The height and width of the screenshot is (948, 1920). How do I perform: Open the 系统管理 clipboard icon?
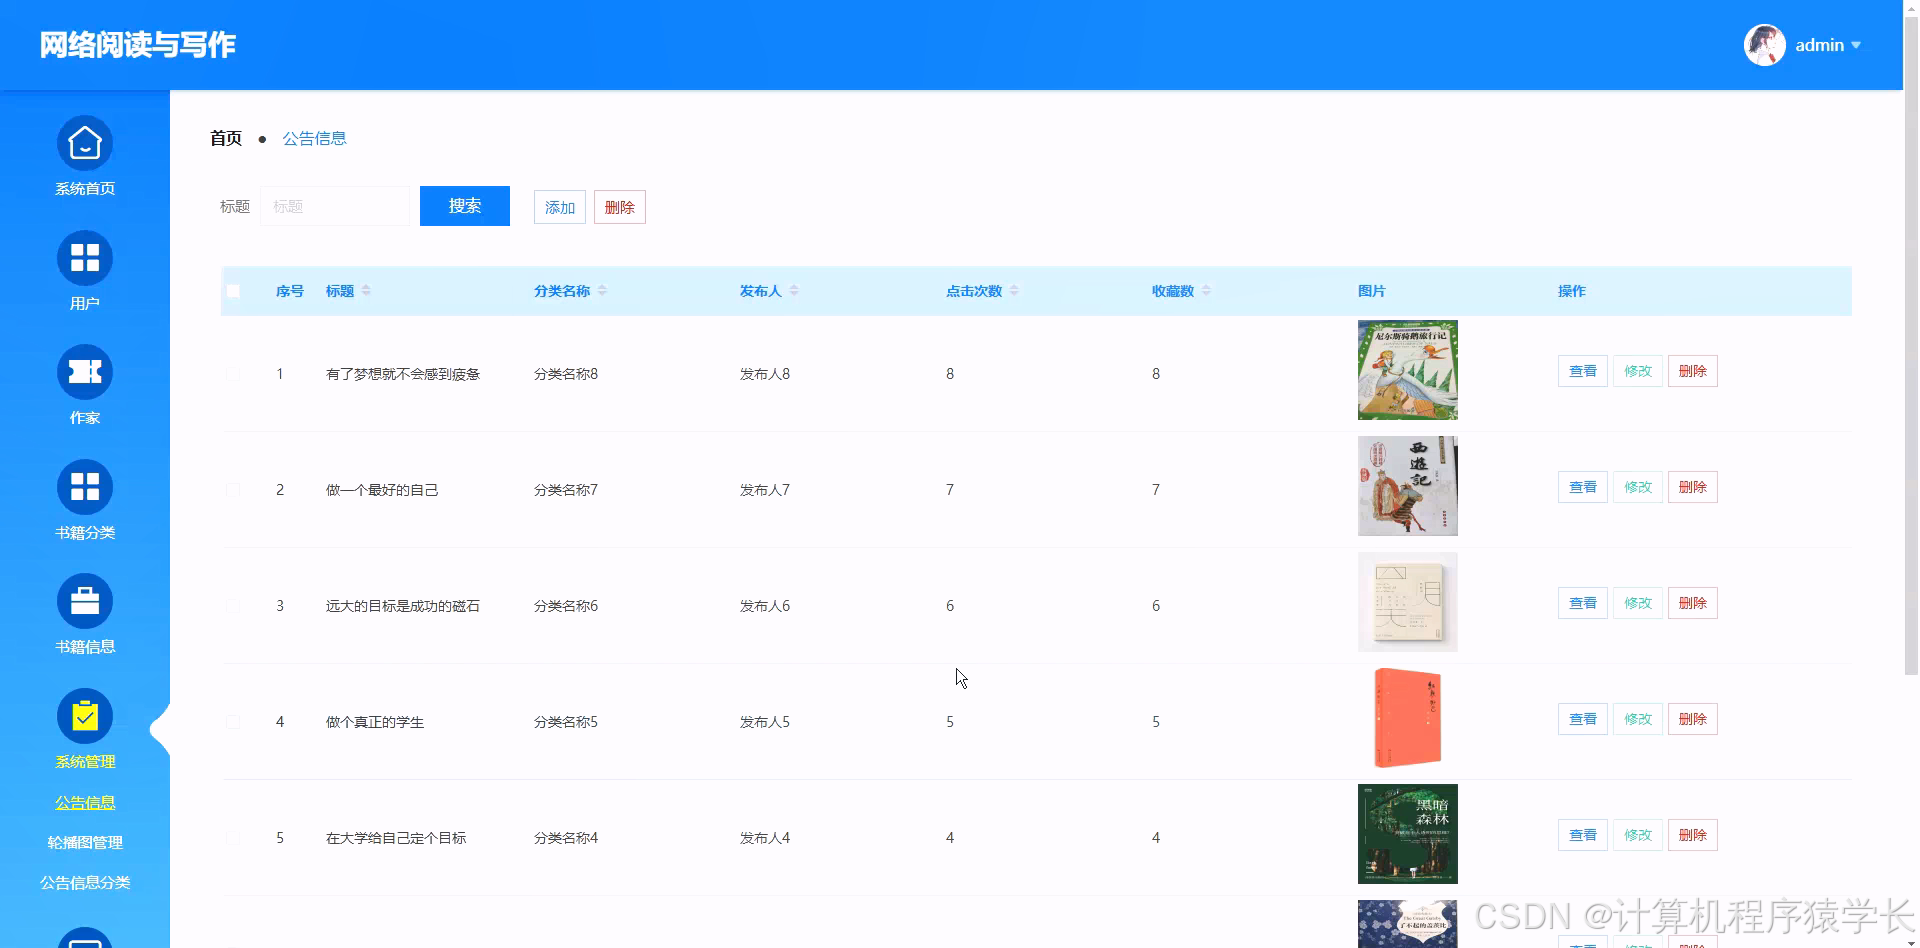tap(85, 716)
